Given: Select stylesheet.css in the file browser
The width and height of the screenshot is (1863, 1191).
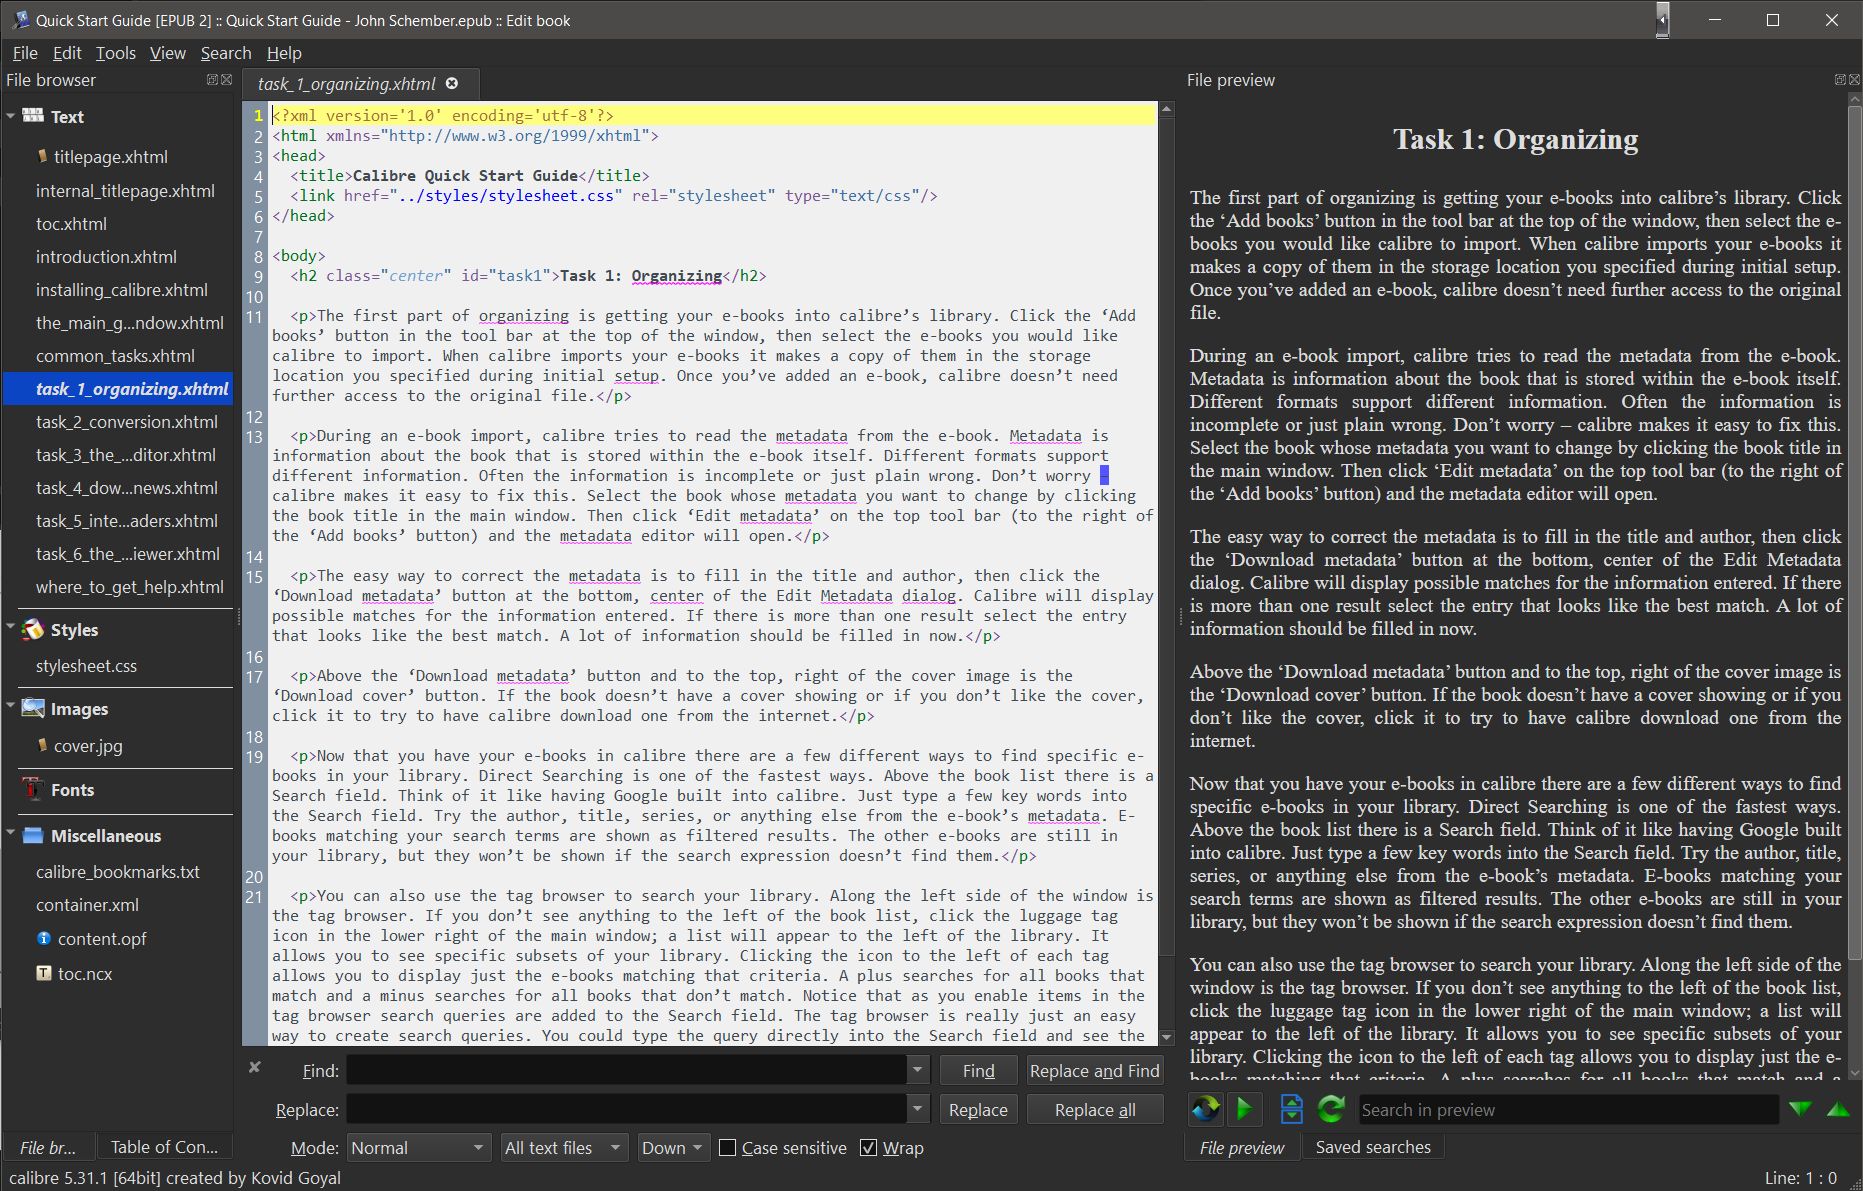Looking at the screenshot, I should [x=86, y=665].
